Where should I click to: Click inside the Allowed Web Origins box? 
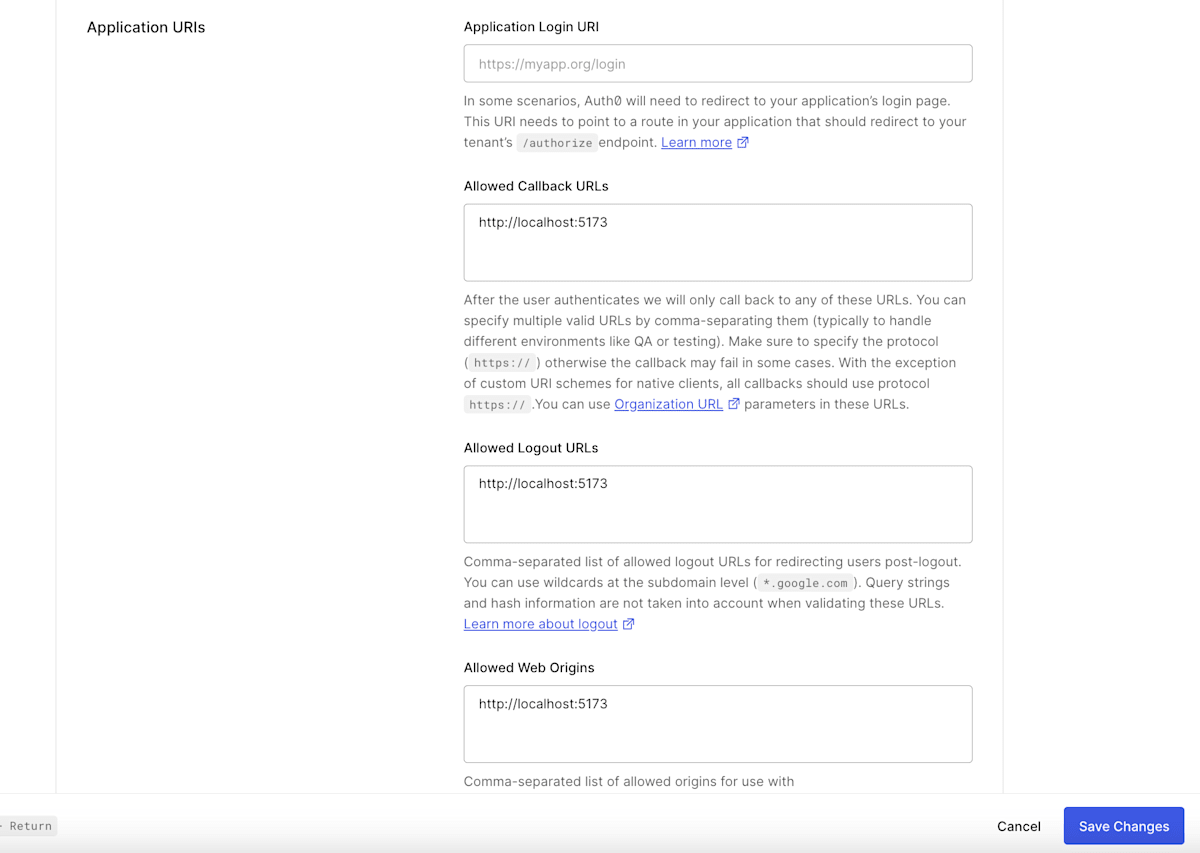[x=718, y=724]
